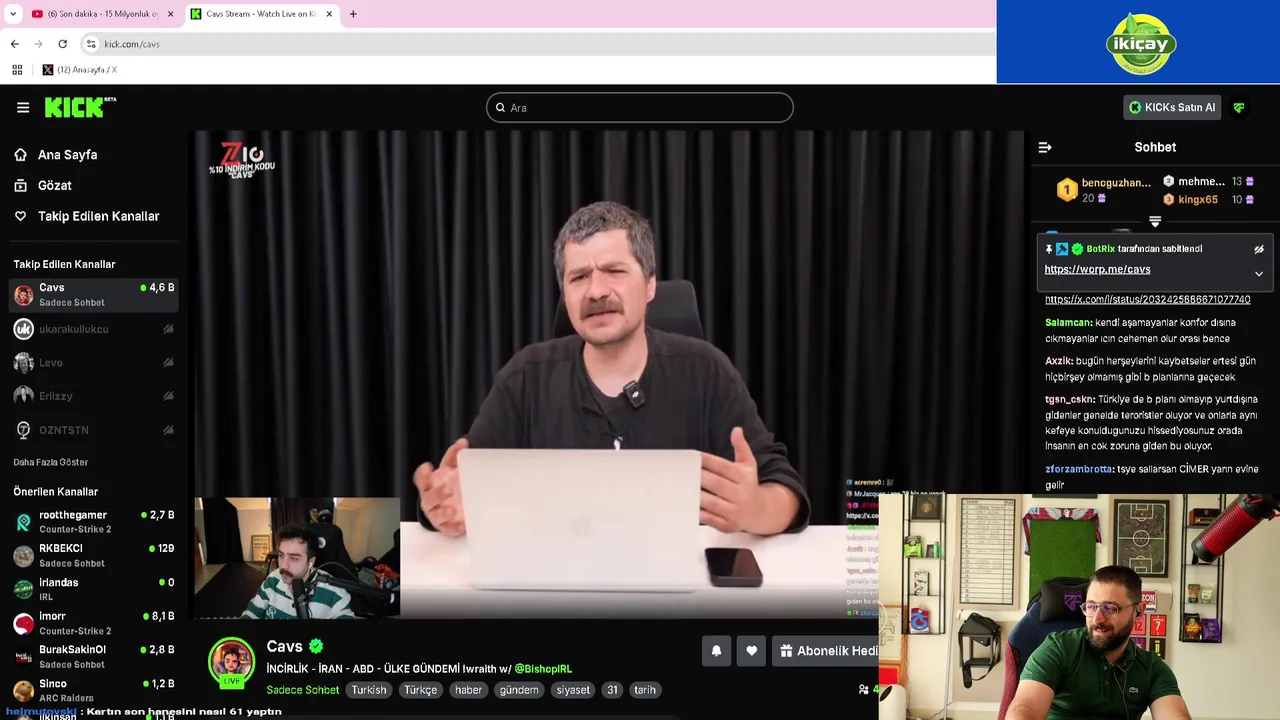This screenshot has height=720, width=1280.
Task: Open Sinco ARC Raiders channel
Action: click(94, 690)
